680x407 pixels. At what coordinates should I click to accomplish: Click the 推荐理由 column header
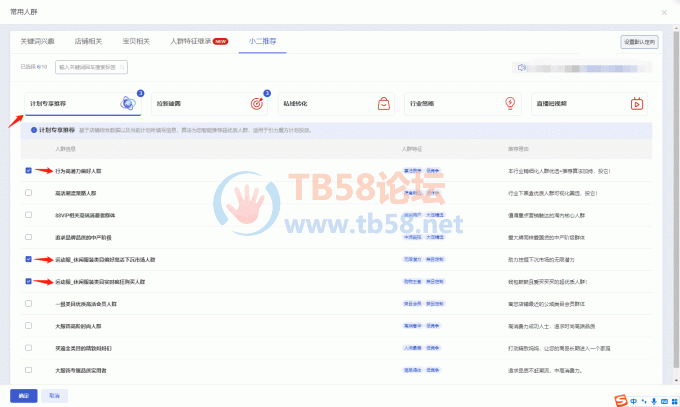(518, 149)
